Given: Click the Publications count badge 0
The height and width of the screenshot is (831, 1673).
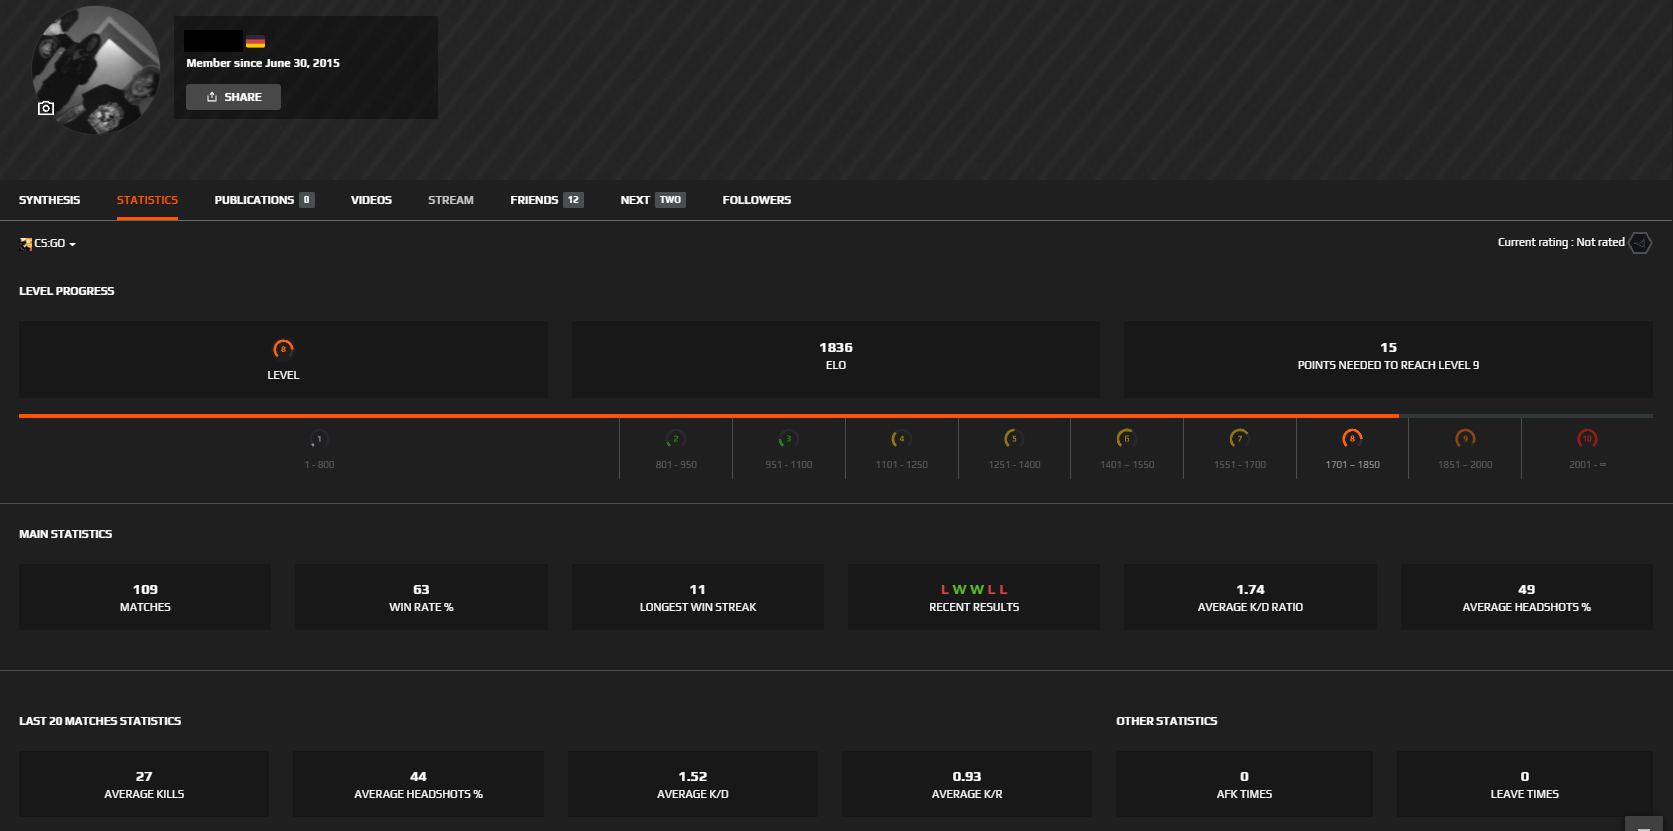Looking at the screenshot, I should 306,200.
